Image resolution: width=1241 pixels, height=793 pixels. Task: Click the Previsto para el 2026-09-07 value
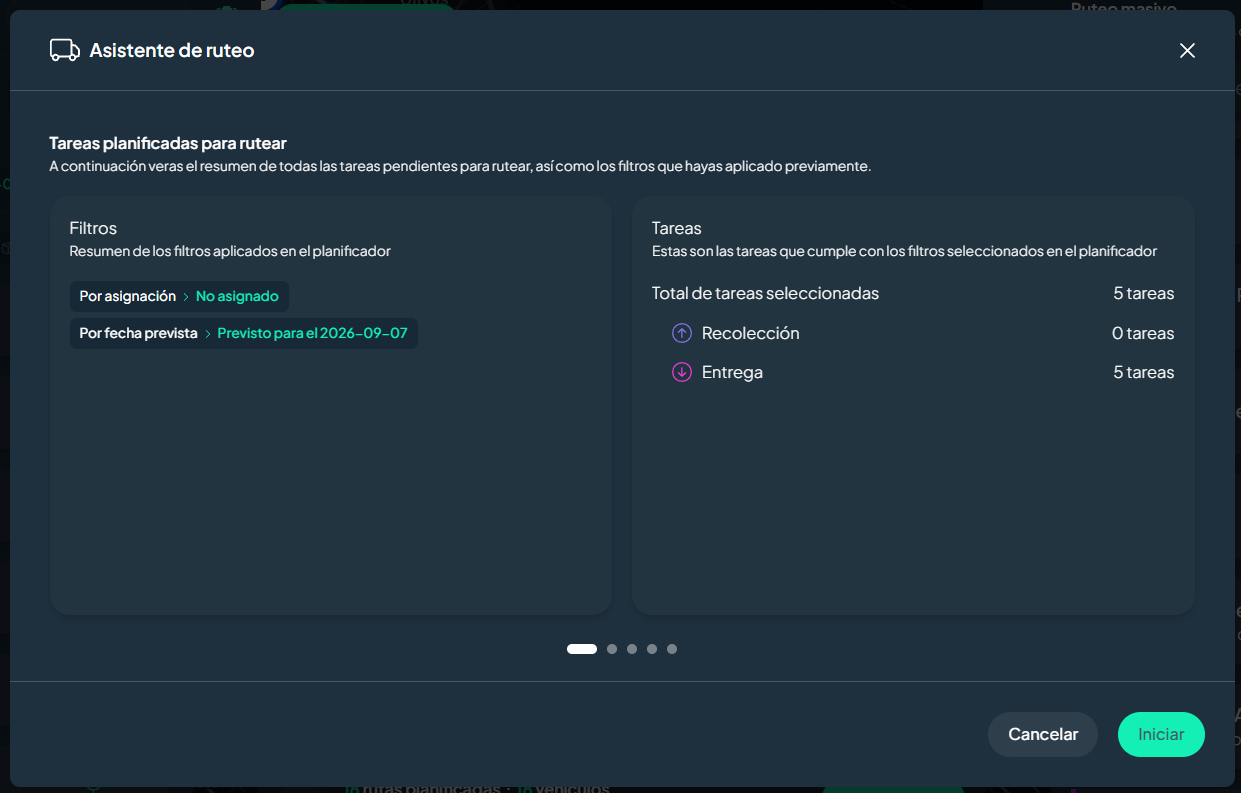coord(312,334)
